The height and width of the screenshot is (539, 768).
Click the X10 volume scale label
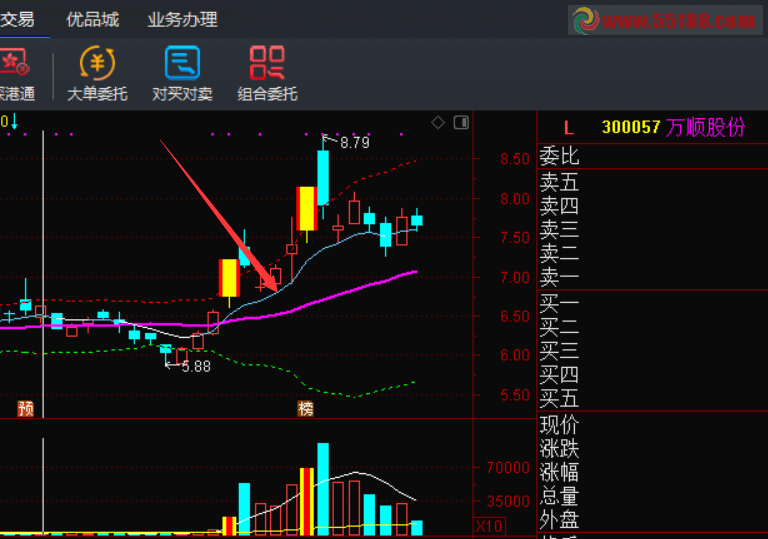[x=488, y=526]
